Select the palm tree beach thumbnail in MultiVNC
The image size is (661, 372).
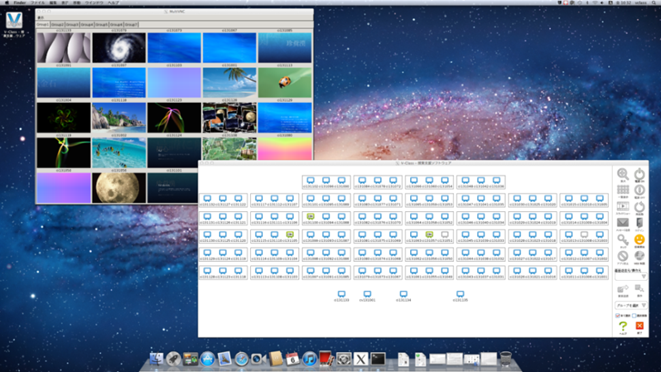[x=229, y=83]
